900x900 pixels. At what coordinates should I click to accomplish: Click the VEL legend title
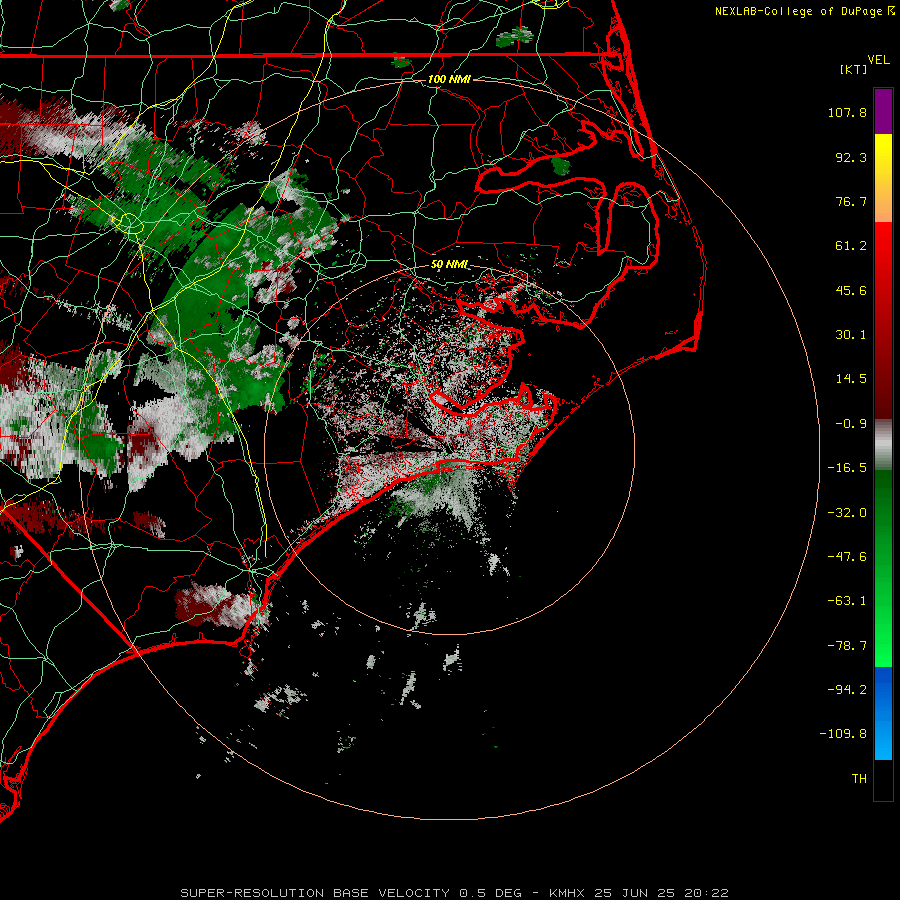click(878, 60)
